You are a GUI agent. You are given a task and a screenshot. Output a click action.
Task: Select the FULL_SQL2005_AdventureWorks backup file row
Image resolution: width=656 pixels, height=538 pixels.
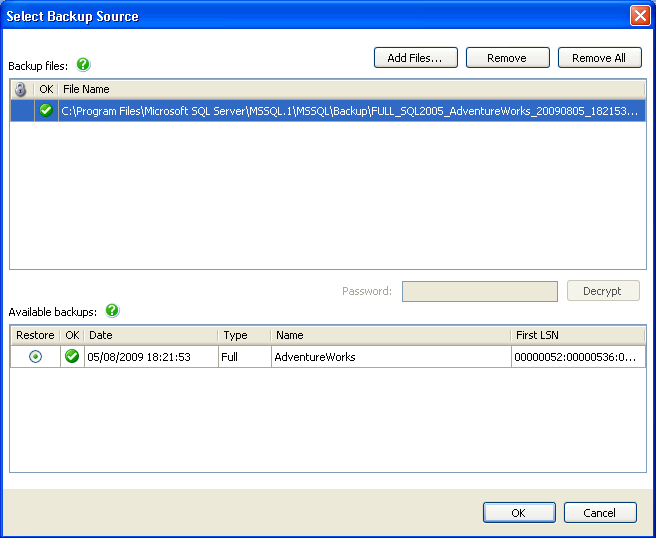(350, 111)
